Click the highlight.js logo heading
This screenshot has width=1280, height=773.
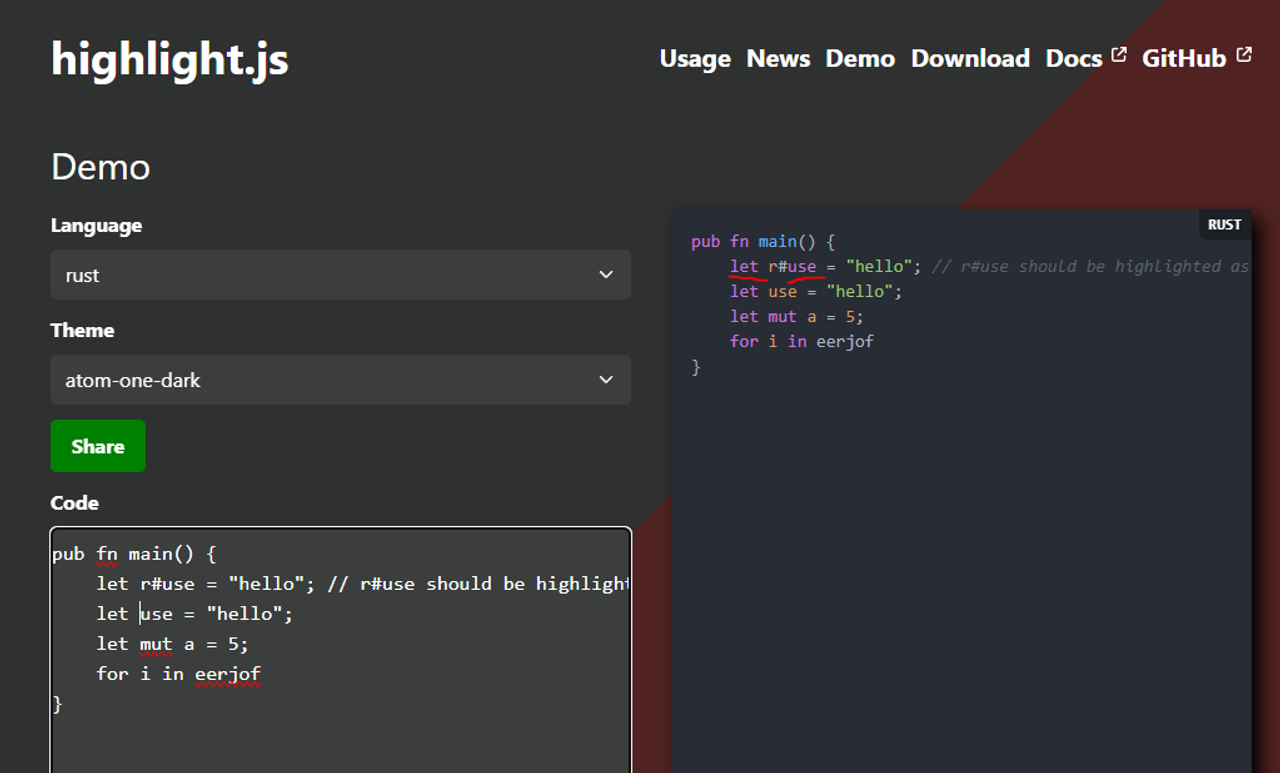[170, 58]
